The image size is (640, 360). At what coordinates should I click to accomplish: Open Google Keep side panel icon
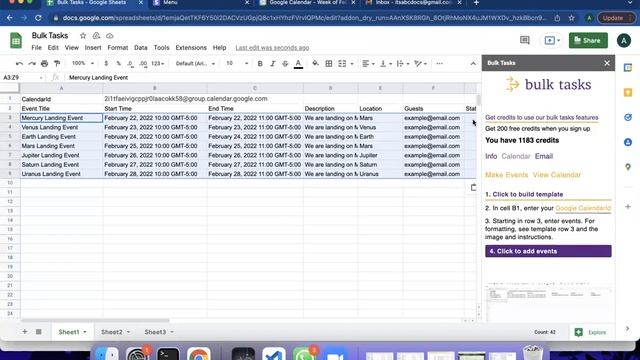tap(628, 93)
